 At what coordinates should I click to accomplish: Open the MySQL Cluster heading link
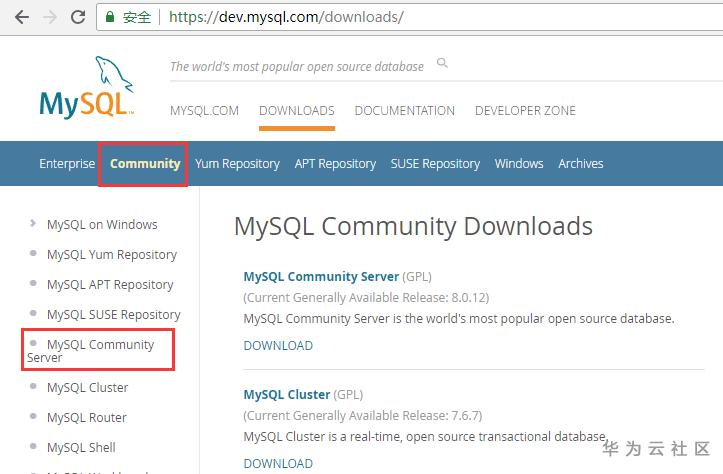click(287, 395)
